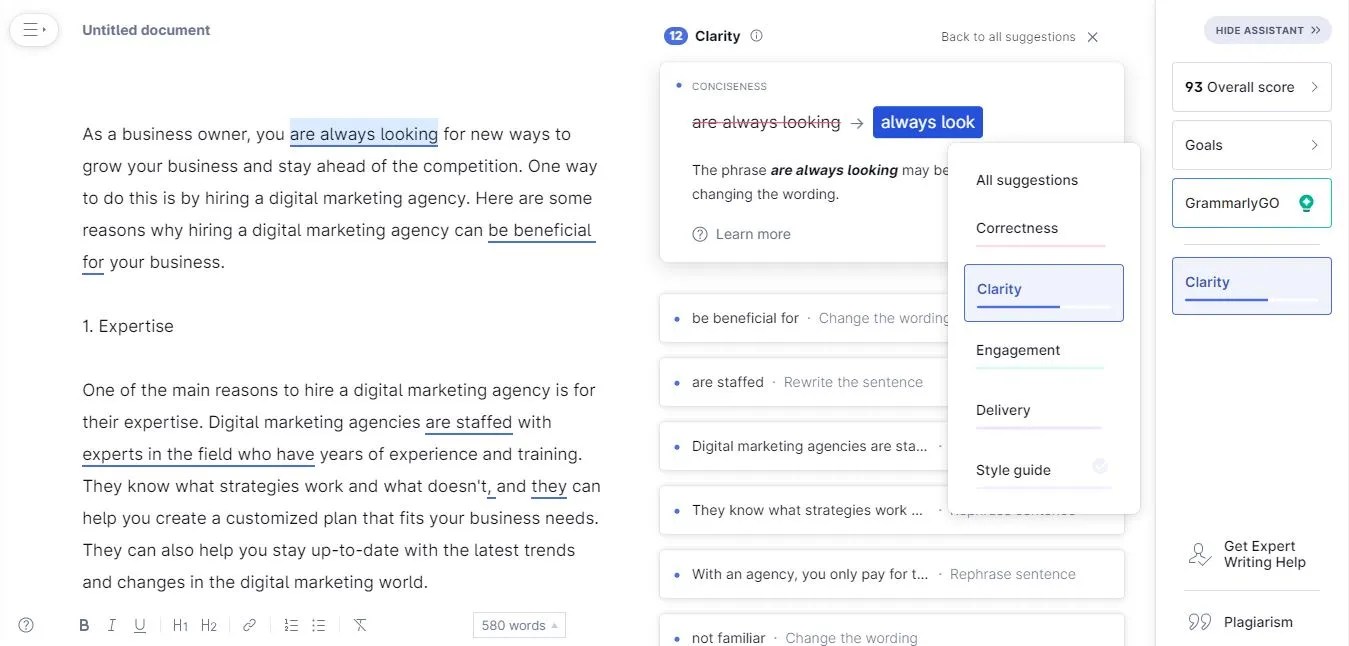Create a numbered list
The height and width of the screenshot is (646, 1349).
pyautogui.click(x=290, y=624)
